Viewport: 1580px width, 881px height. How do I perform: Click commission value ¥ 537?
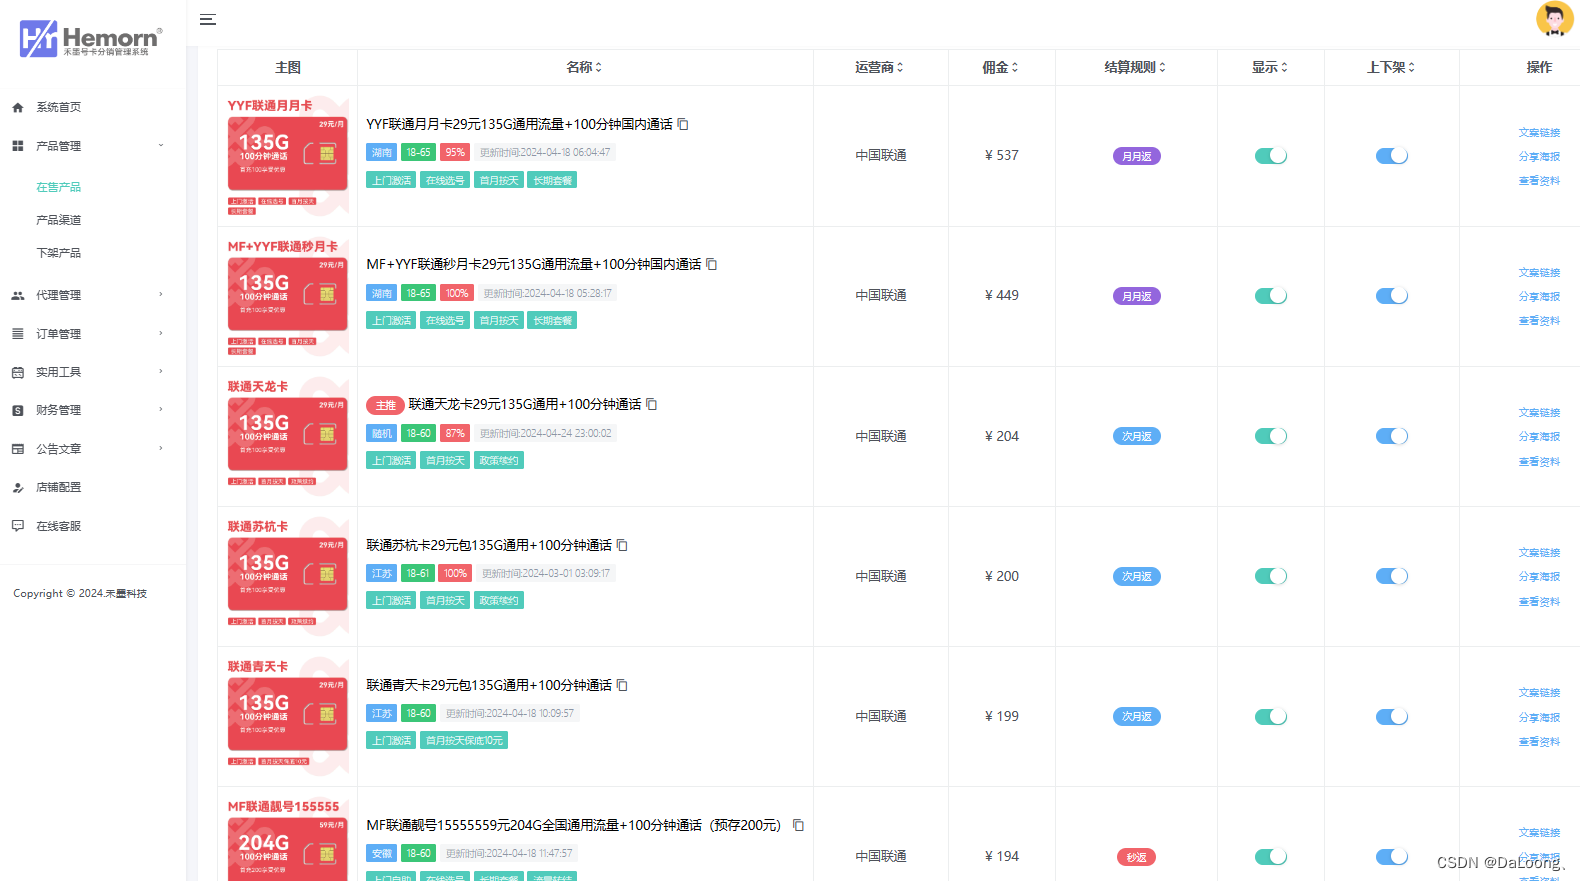1001,156
